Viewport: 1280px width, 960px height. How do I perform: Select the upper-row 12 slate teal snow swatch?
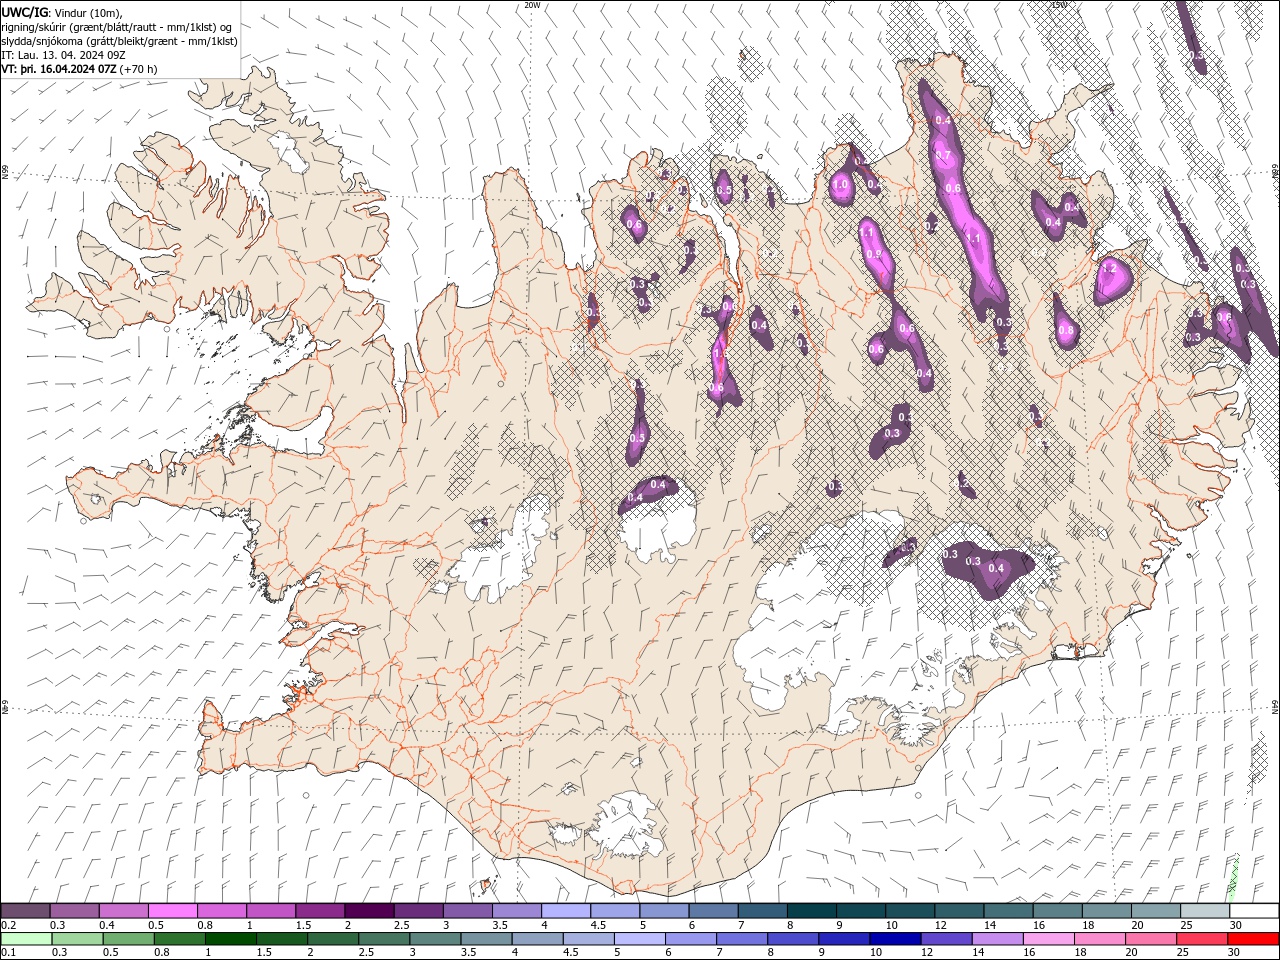[960, 910]
